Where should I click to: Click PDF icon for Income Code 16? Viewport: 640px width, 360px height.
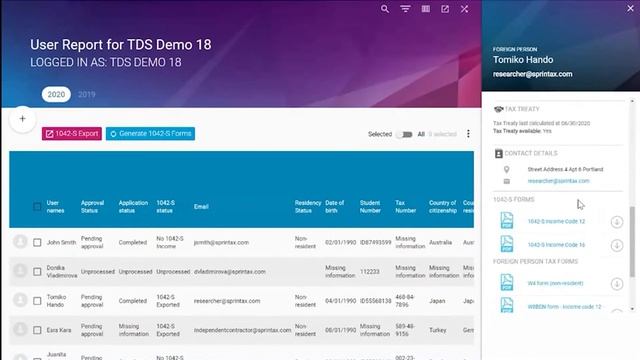tap(507, 244)
